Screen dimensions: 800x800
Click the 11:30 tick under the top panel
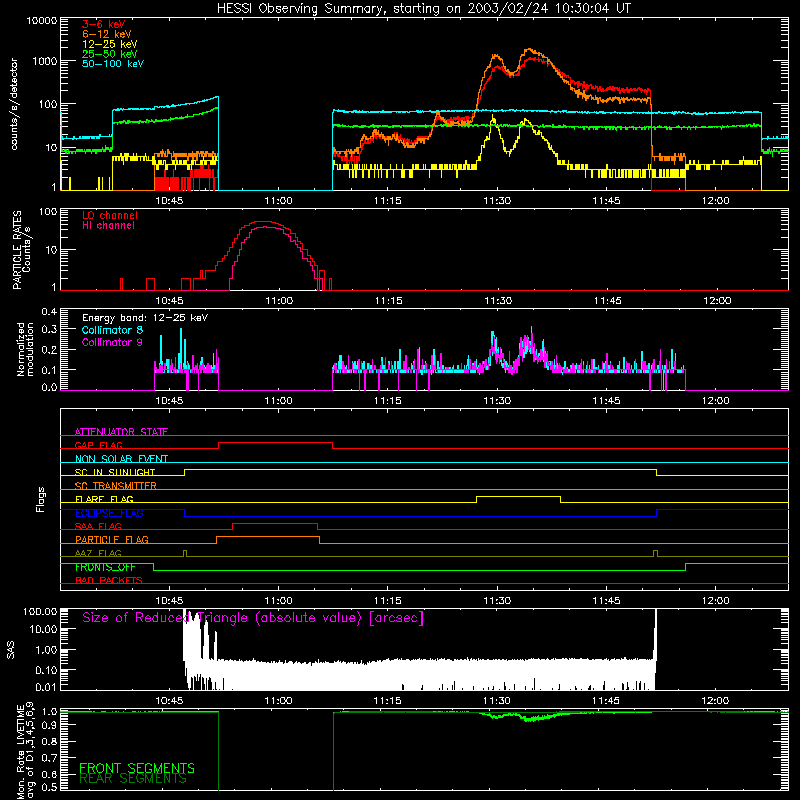pos(497,201)
